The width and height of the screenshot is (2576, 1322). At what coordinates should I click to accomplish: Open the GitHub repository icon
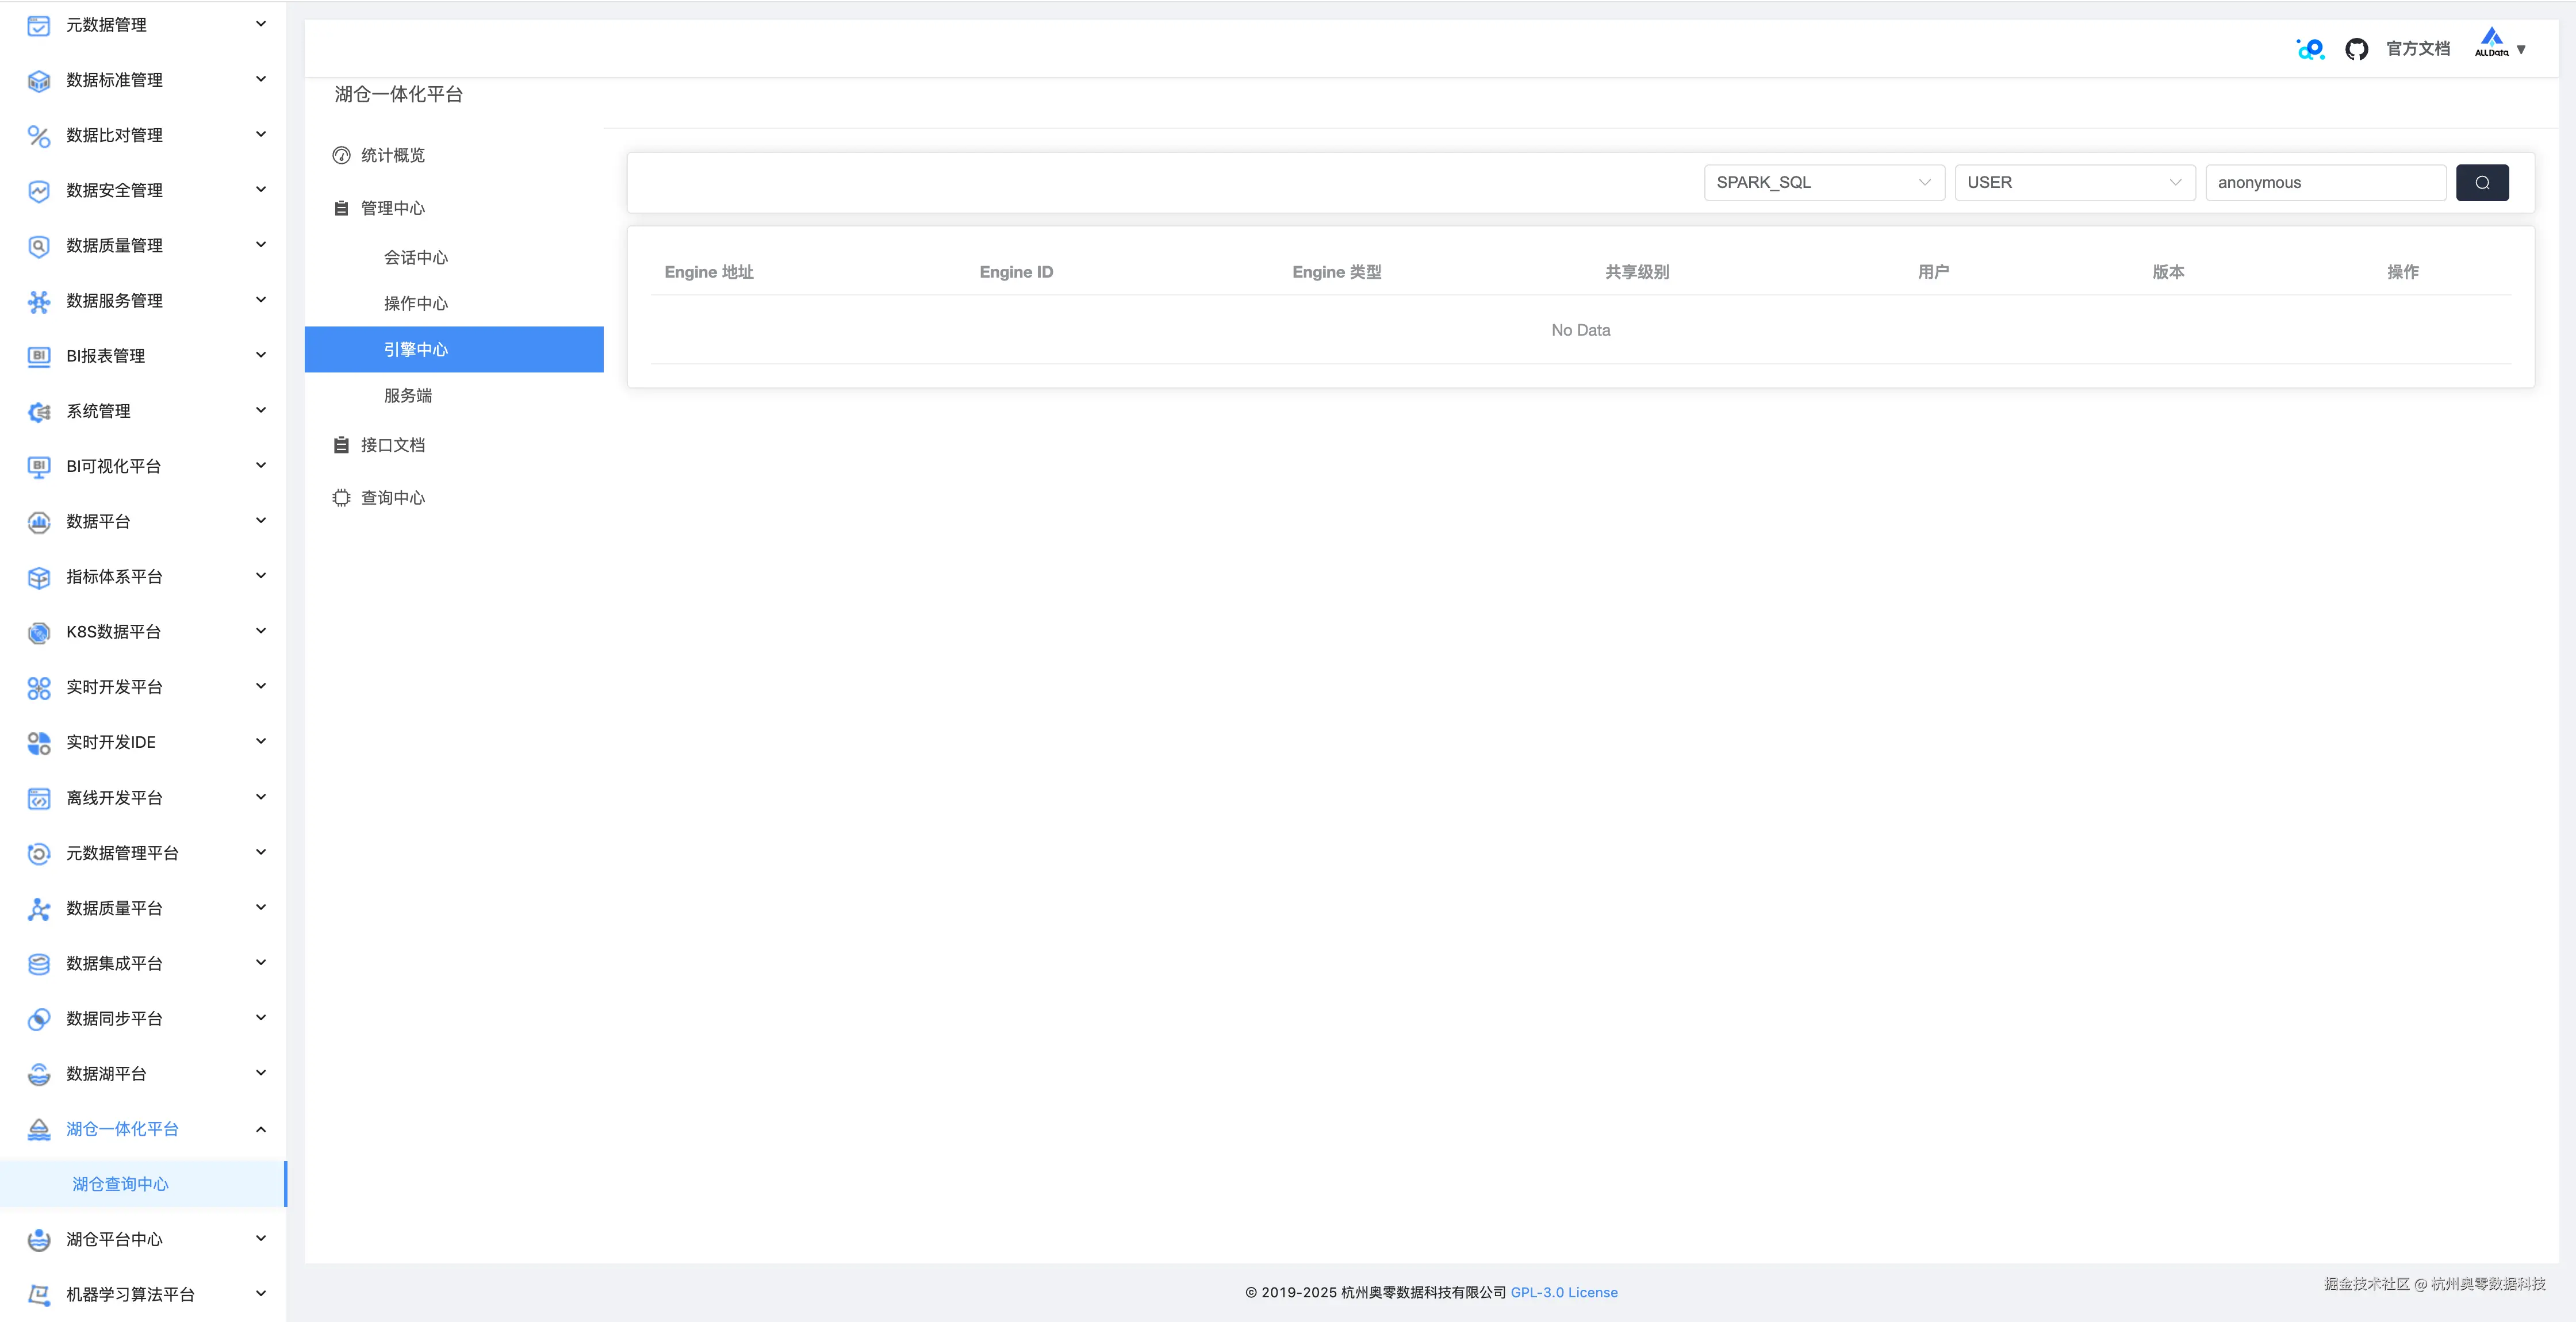click(2356, 49)
